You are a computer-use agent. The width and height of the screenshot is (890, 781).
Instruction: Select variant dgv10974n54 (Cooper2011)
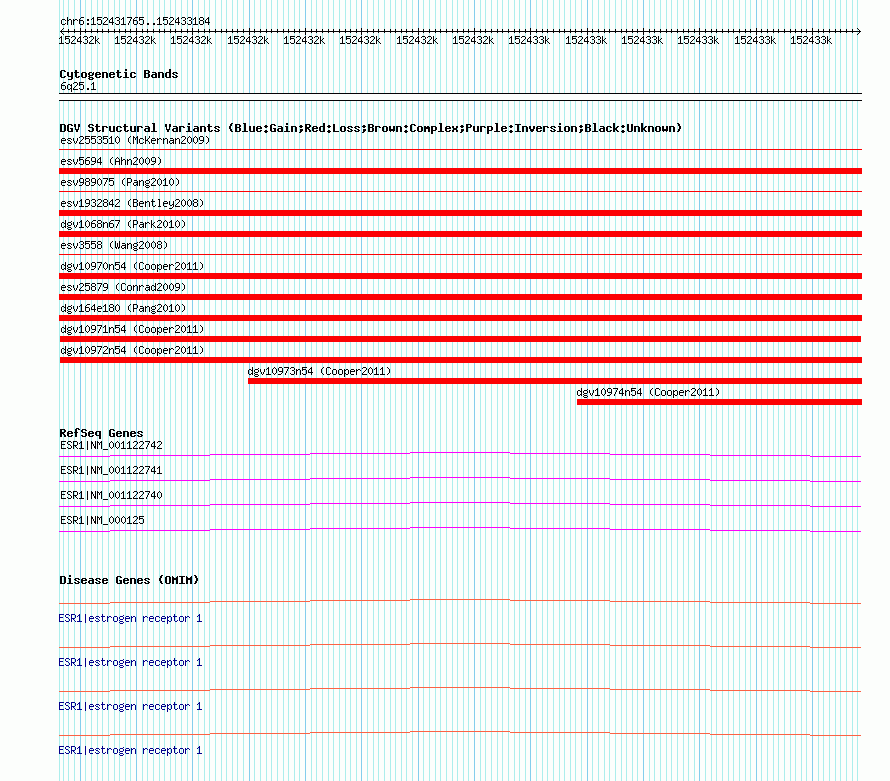click(648, 392)
